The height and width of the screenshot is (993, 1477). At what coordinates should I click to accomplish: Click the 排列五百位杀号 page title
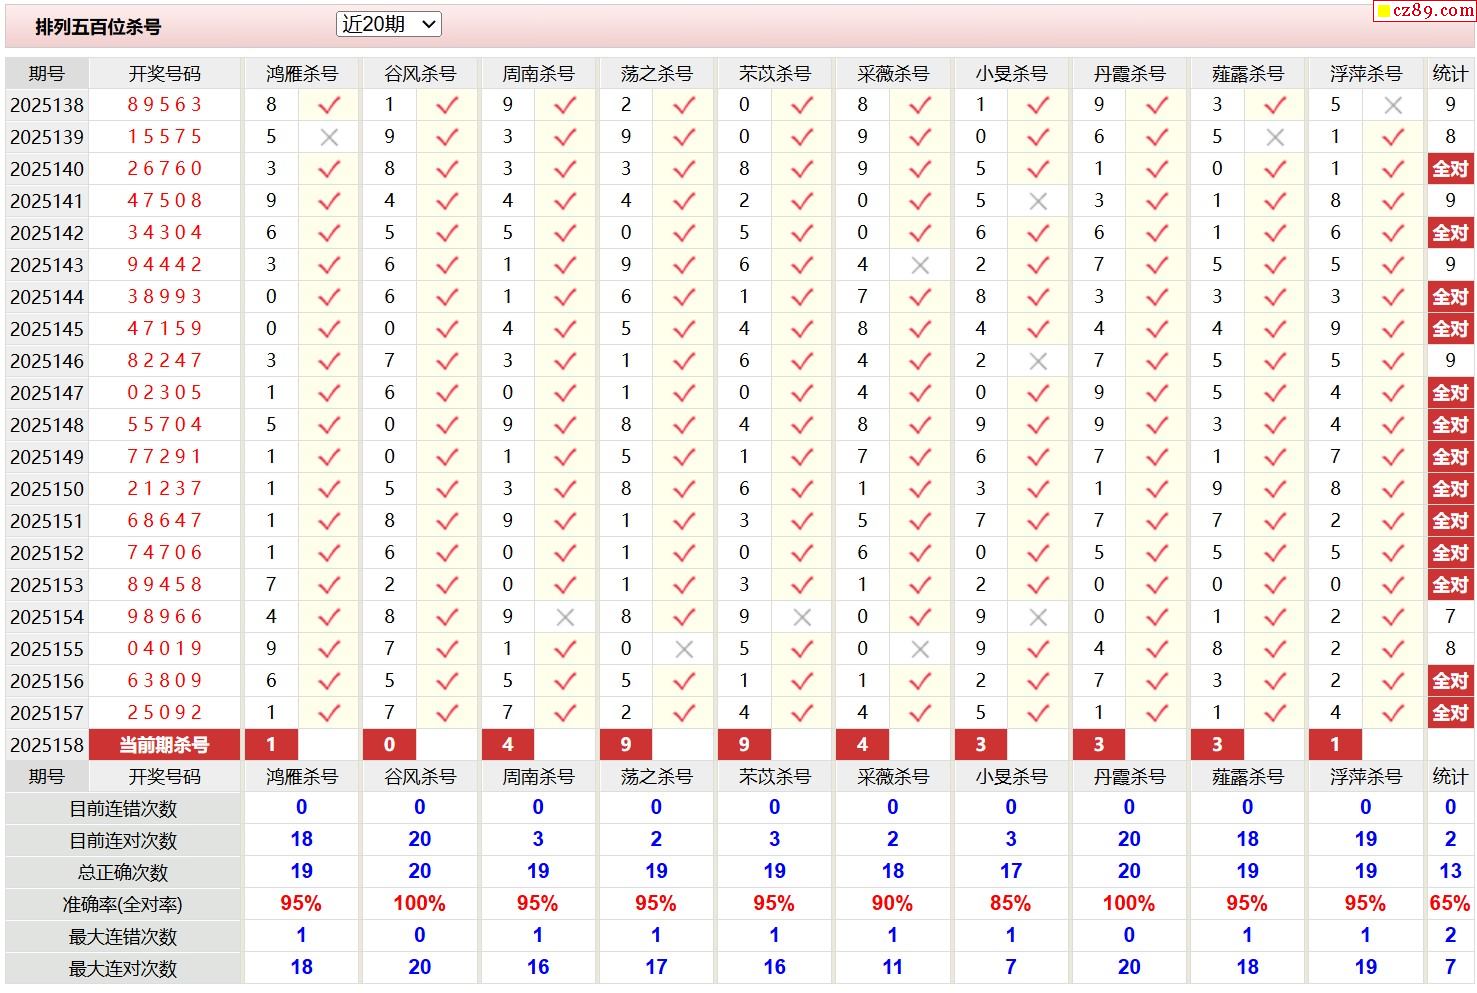point(98,27)
